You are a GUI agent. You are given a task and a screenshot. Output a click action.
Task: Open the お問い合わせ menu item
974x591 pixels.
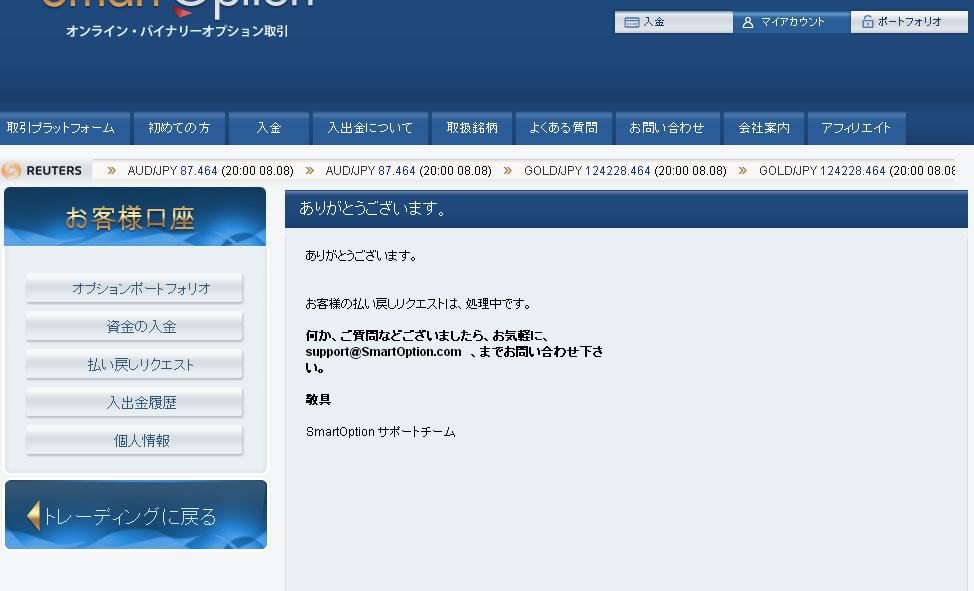[668, 128]
